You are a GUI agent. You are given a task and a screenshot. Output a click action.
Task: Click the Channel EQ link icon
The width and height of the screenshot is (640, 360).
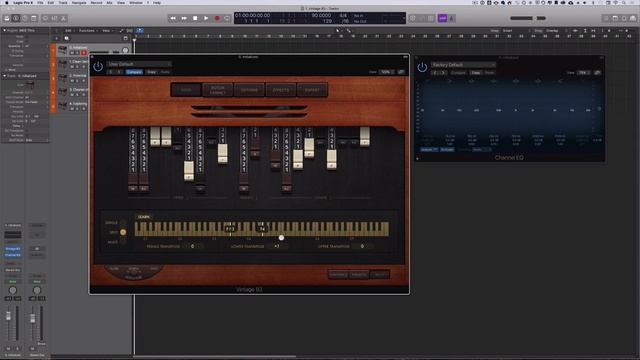click(x=598, y=73)
